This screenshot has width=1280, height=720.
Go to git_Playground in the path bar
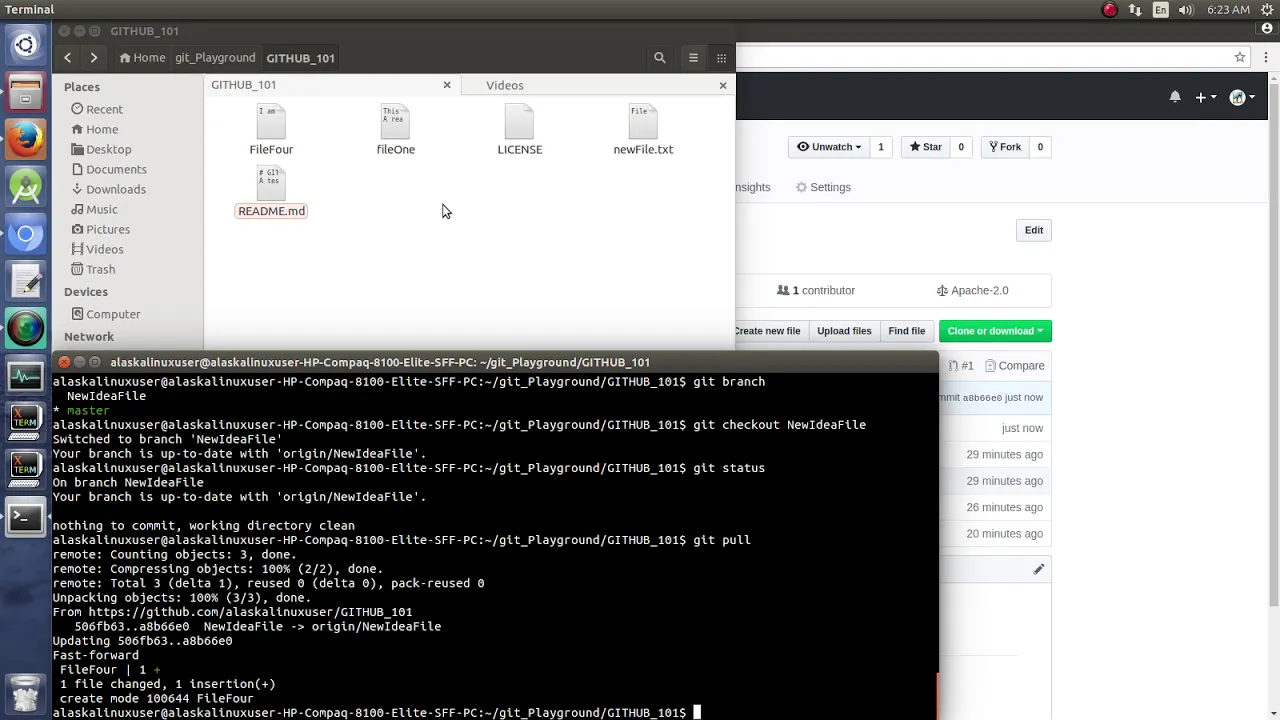pyautogui.click(x=215, y=58)
